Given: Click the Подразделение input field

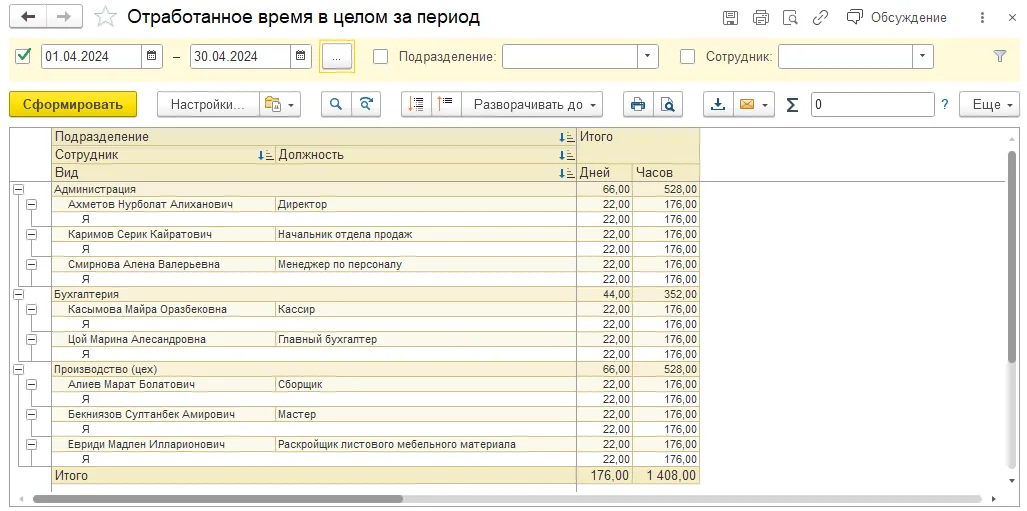Looking at the screenshot, I should pyautogui.click(x=570, y=56).
